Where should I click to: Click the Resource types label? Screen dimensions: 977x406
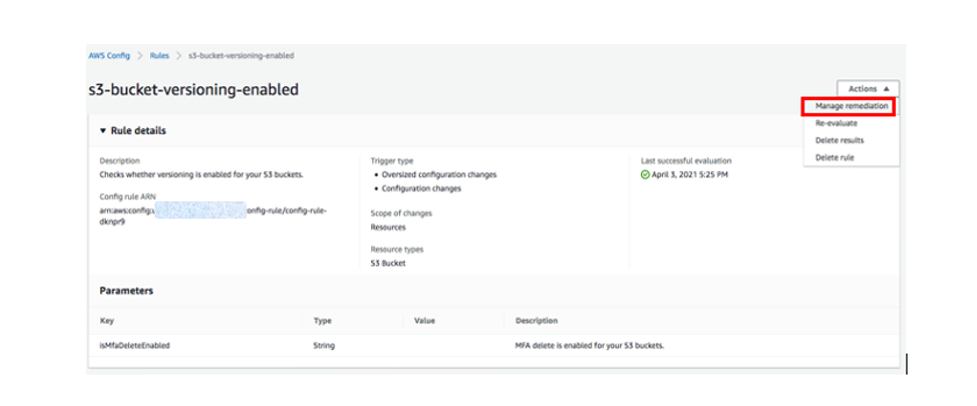pyautogui.click(x=397, y=249)
